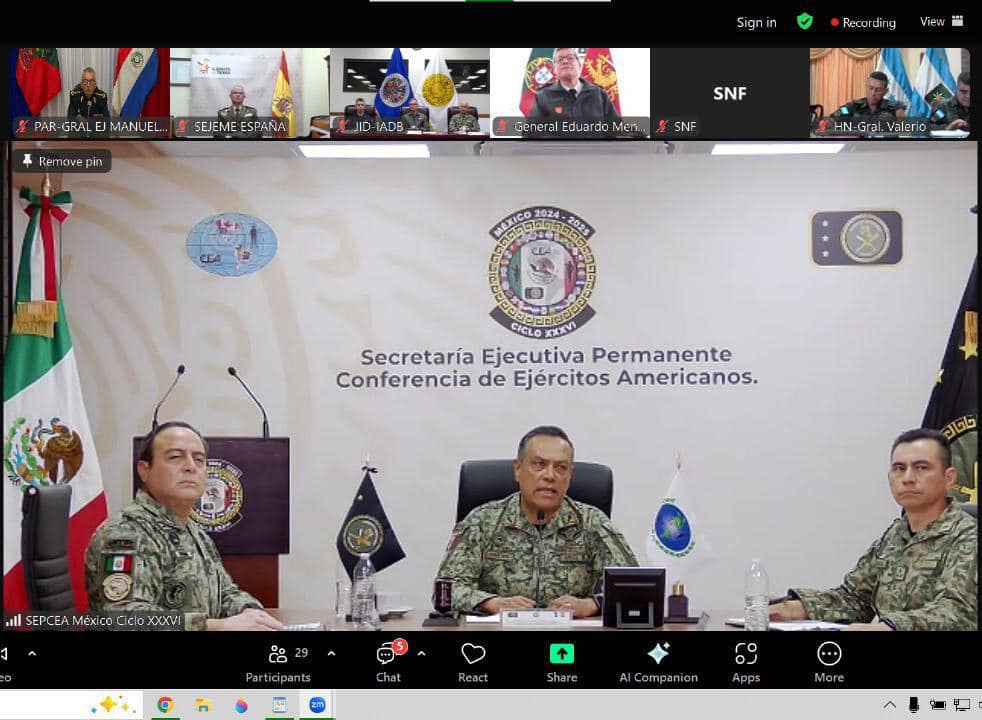Click the Sign in link
Image resolution: width=982 pixels, height=720 pixels.
[x=756, y=23]
